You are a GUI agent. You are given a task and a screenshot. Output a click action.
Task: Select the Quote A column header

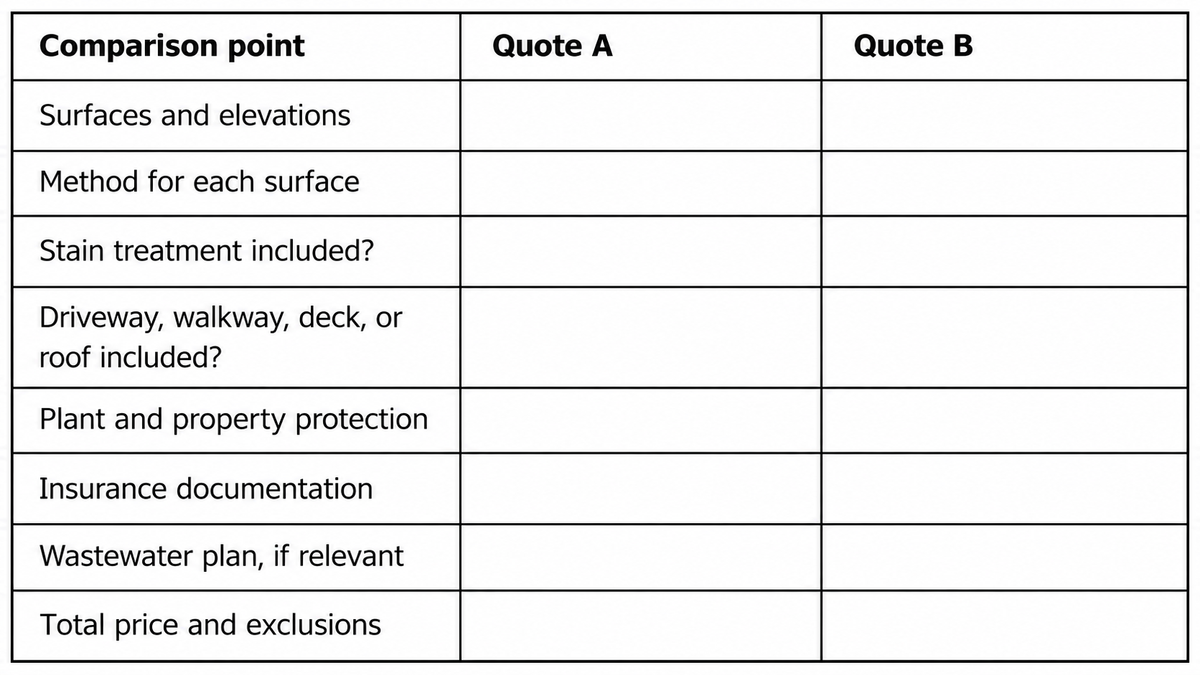point(553,46)
